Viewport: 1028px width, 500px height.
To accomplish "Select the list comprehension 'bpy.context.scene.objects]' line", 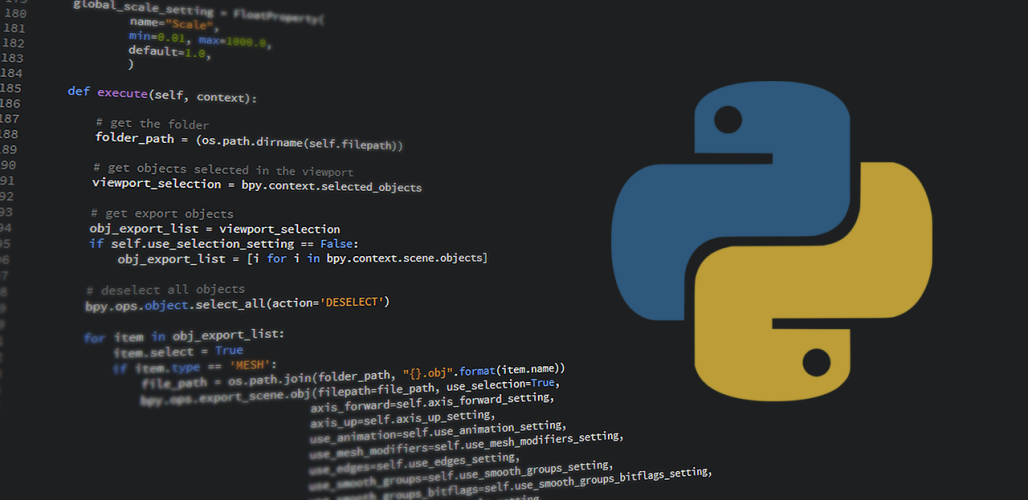I will pyautogui.click(x=303, y=258).
